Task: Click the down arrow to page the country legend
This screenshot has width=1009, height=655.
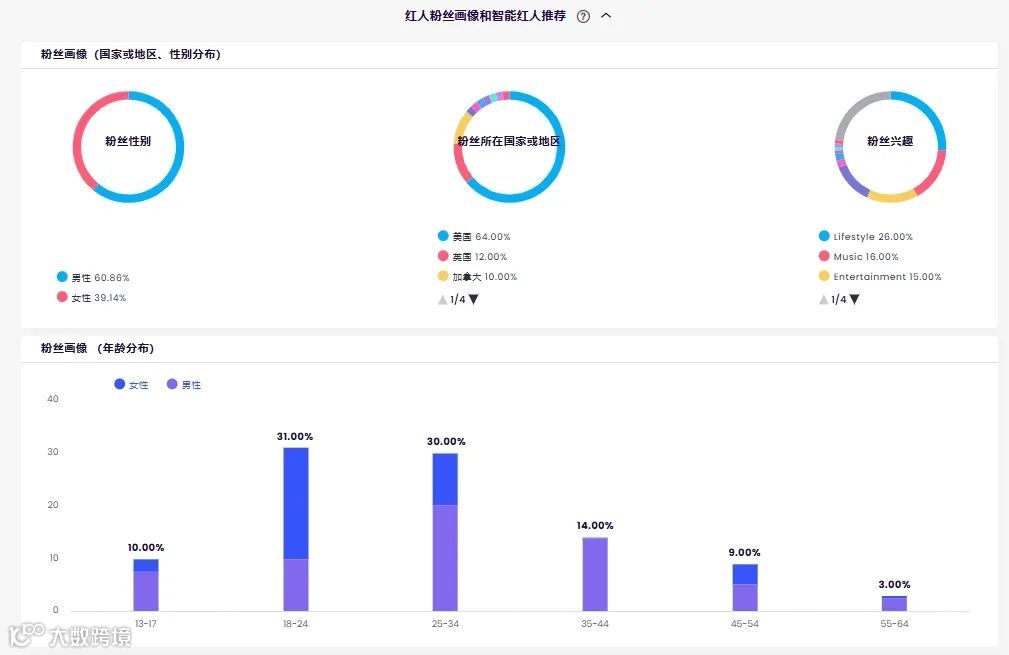Action: pos(472,299)
